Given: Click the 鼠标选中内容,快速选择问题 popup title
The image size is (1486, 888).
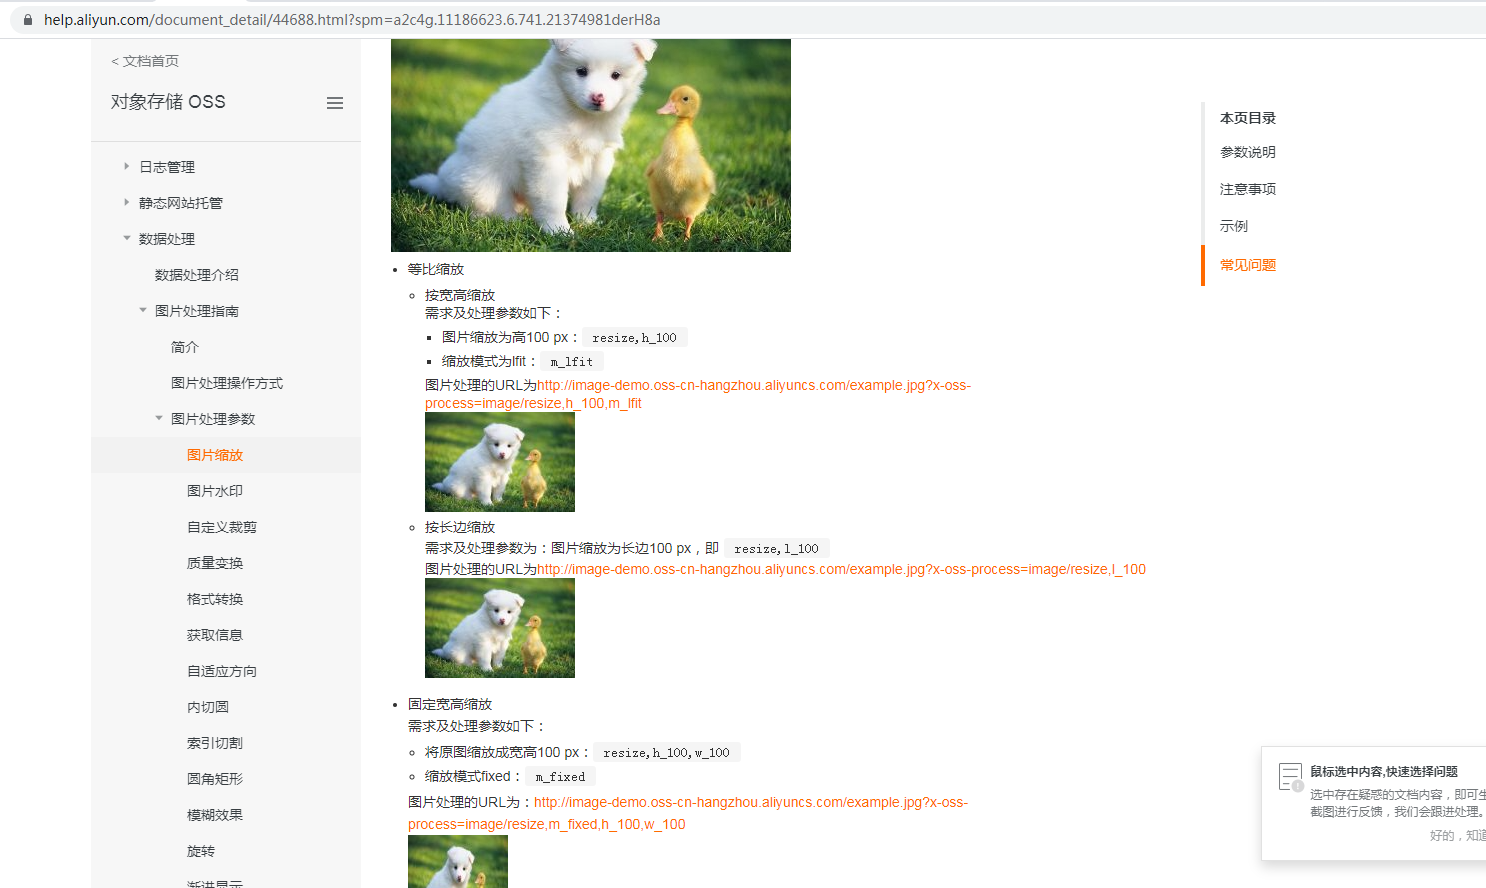Looking at the screenshot, I should [1384, 771].
